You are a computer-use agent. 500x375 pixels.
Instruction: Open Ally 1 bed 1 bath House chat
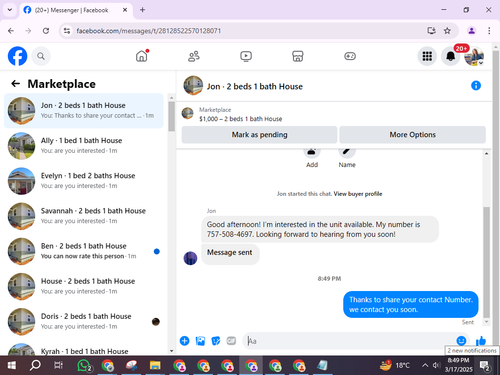coord(84,146)
